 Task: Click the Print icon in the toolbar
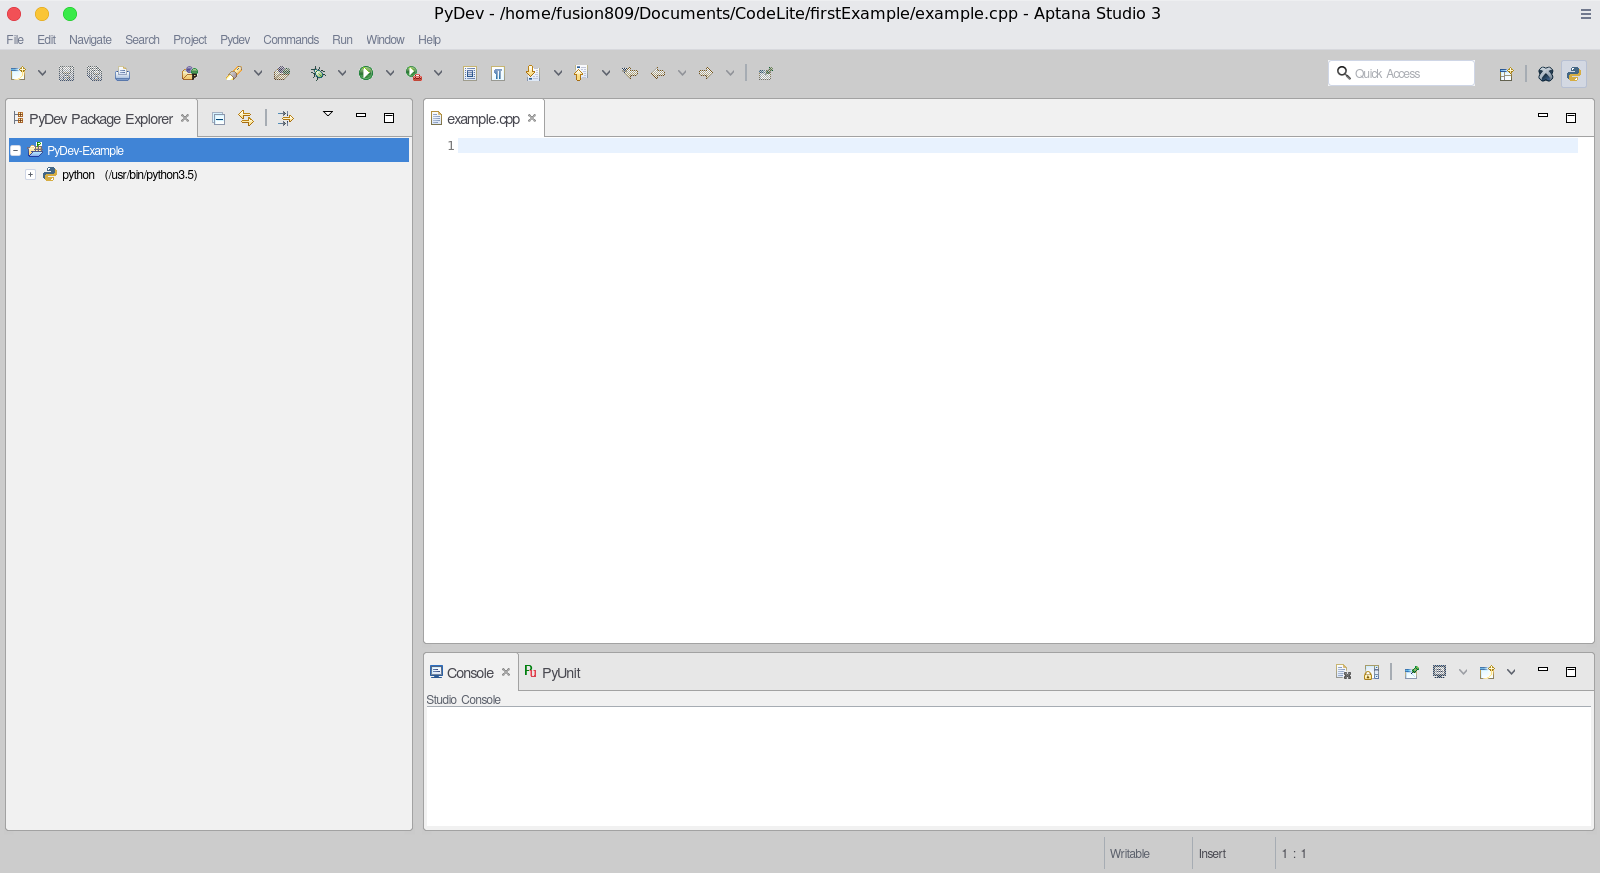point(122,73)
